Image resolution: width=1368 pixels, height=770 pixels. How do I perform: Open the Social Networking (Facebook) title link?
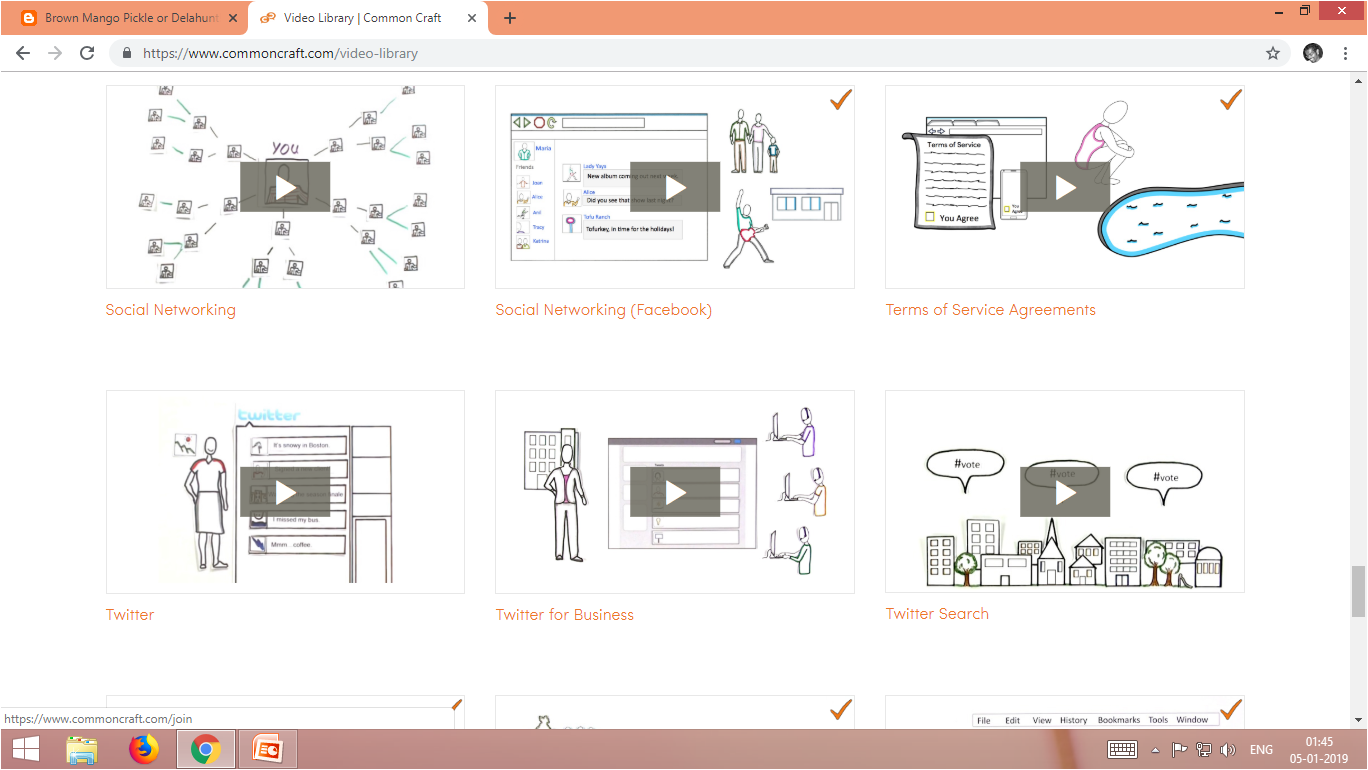click(x=604, y=310)
